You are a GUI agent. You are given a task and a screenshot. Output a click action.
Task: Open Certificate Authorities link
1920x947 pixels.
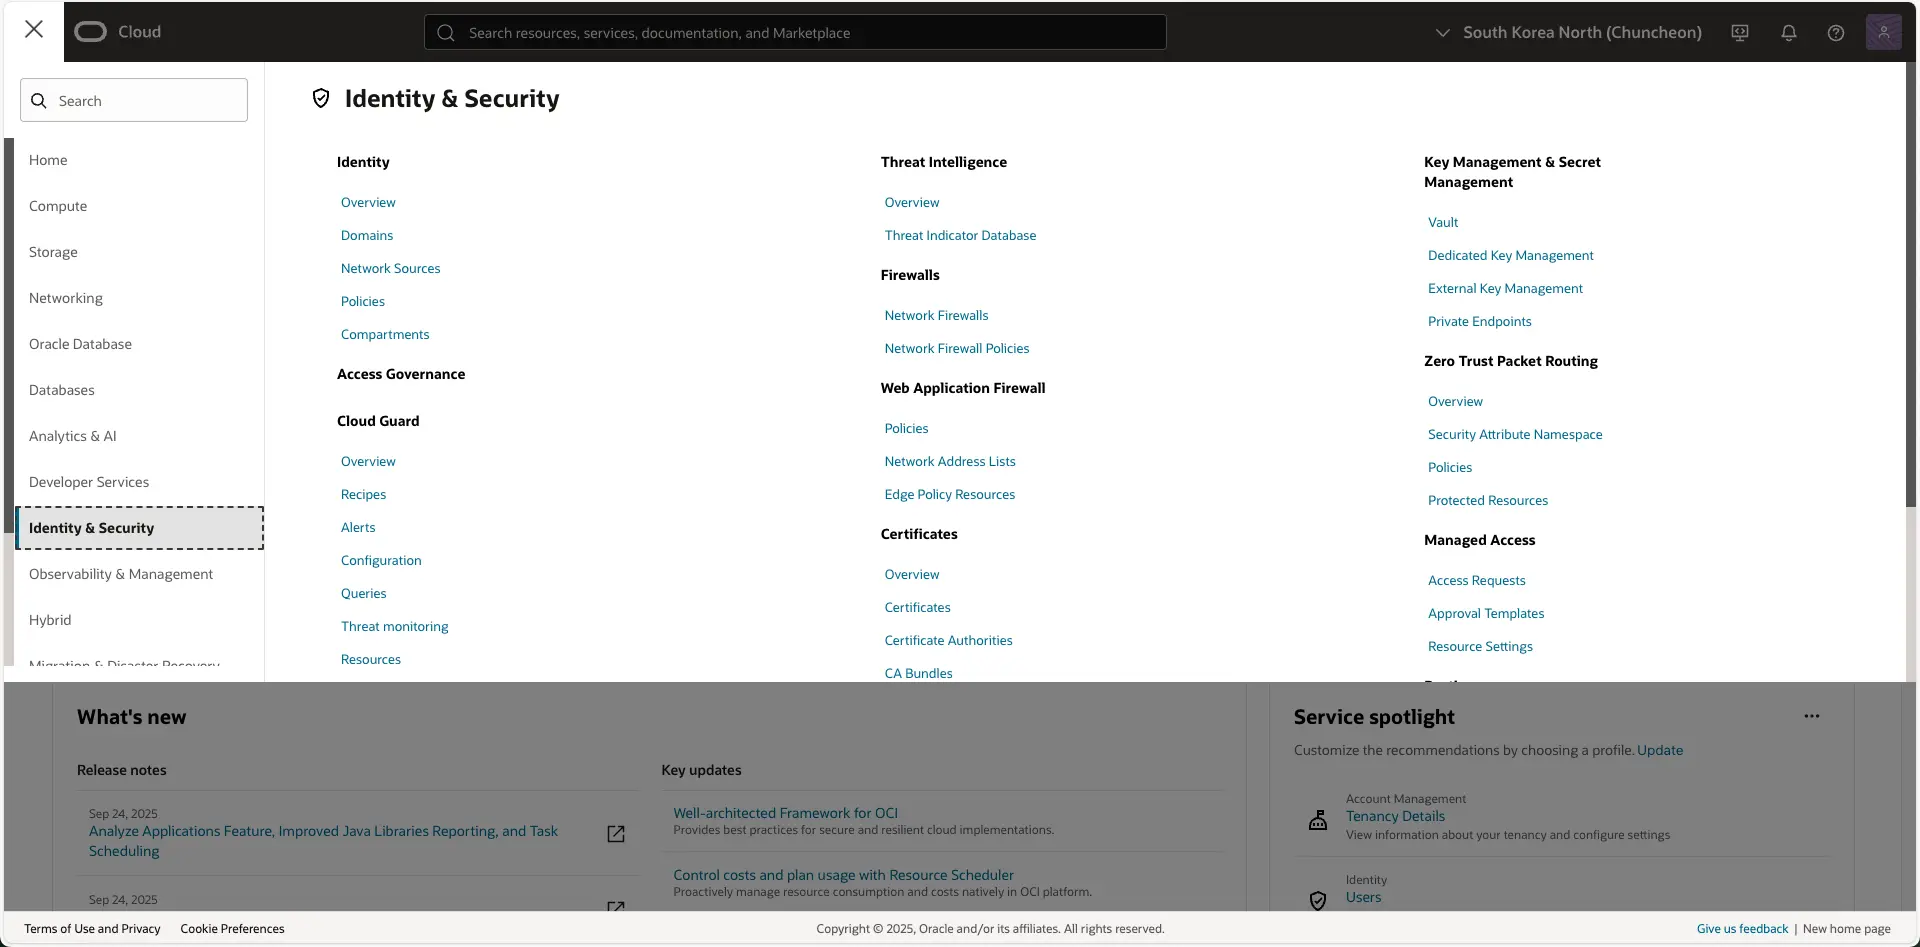pos(948,640)
